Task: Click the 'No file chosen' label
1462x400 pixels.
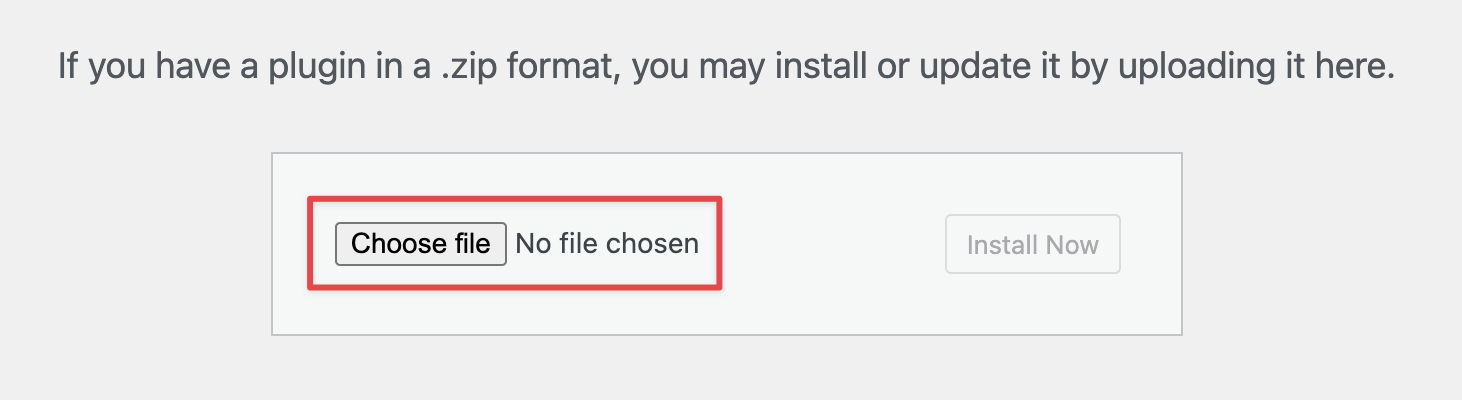Action: click(606, 244)
